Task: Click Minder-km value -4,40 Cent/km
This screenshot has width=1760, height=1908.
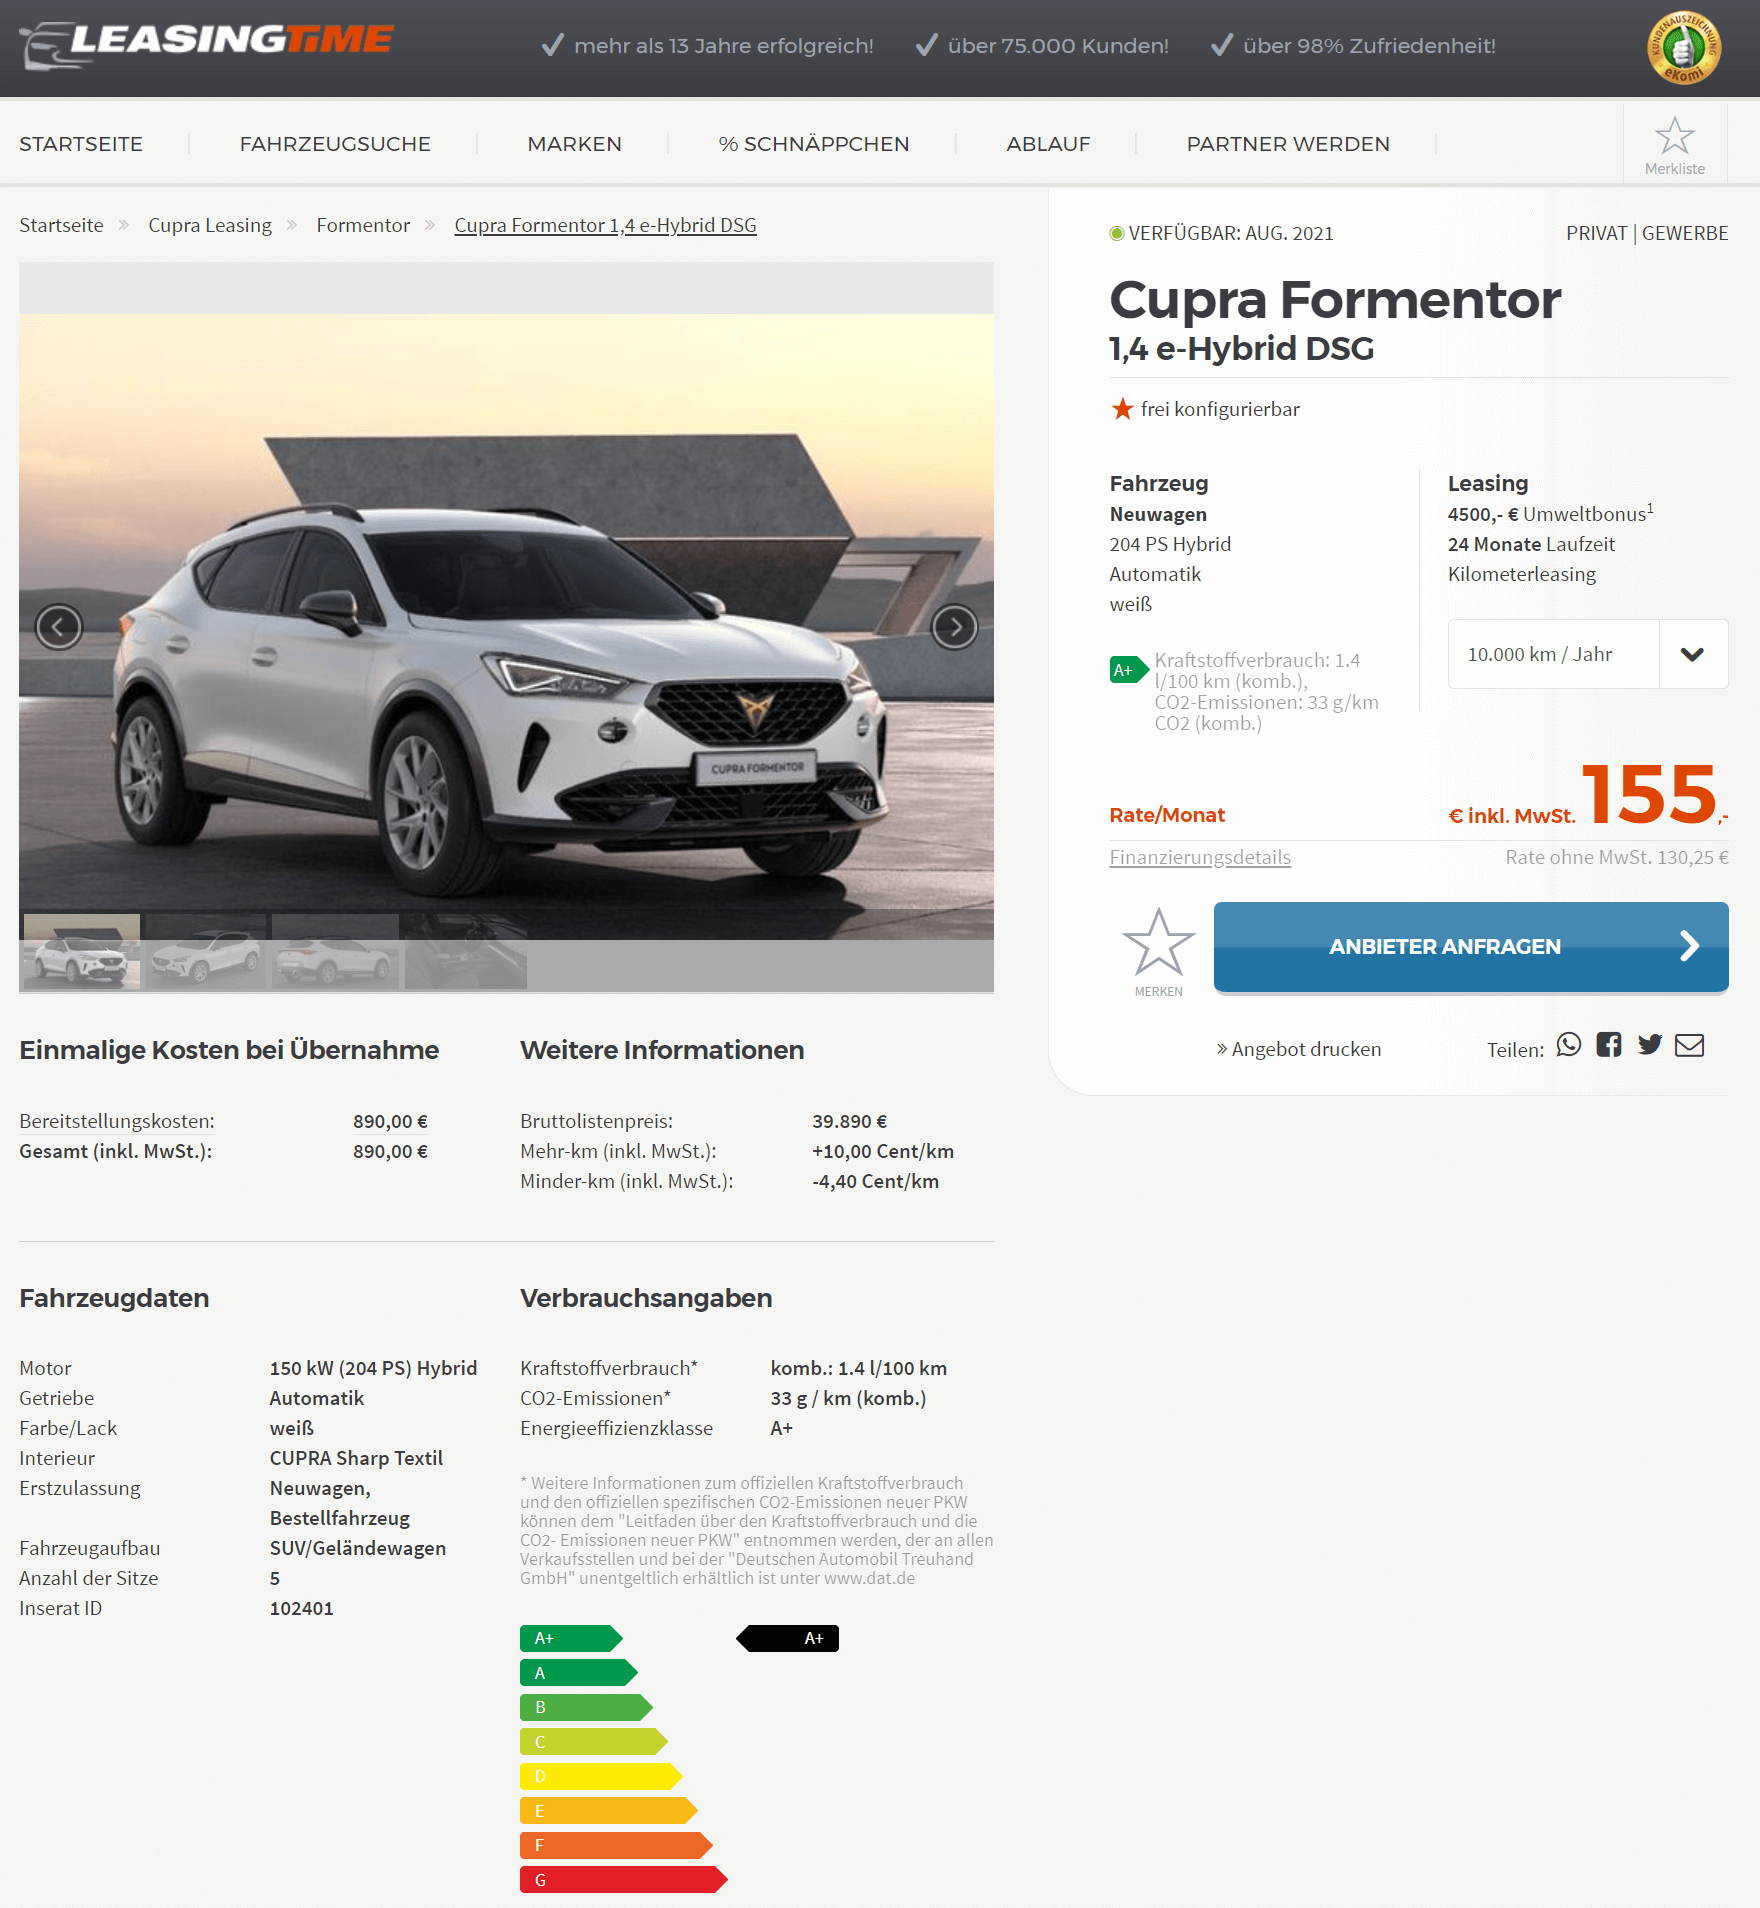Action: pos(876,1181)
